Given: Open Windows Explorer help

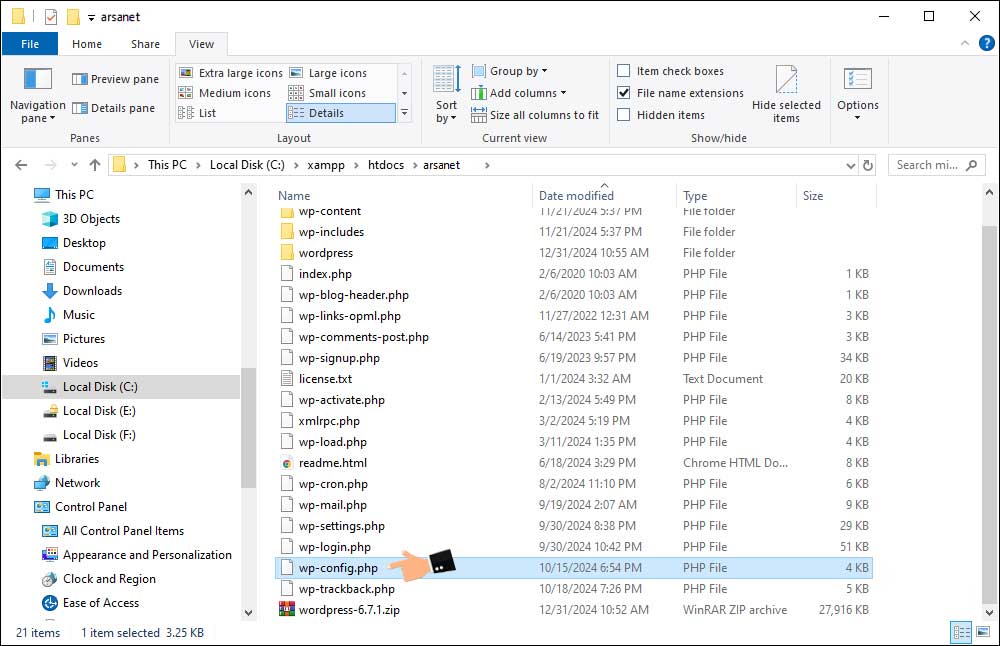Looking at the screenshot, I should [x=987, y=43].
